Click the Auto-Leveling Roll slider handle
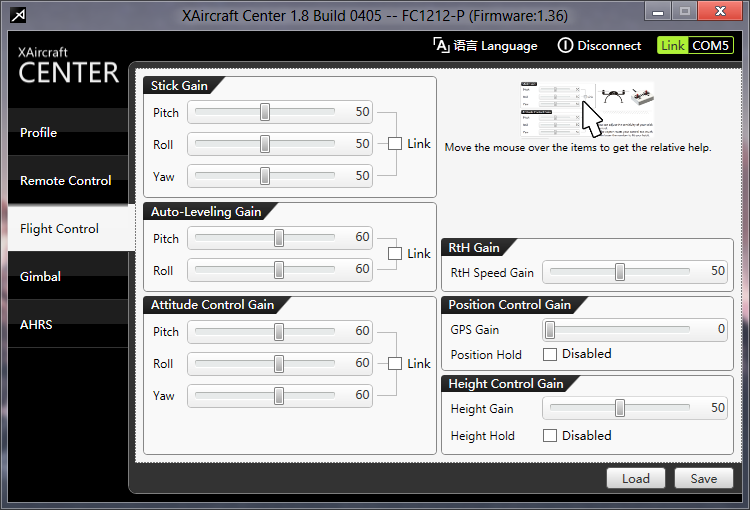The height and width of the screenshot is (510, 750). [279, 270]
